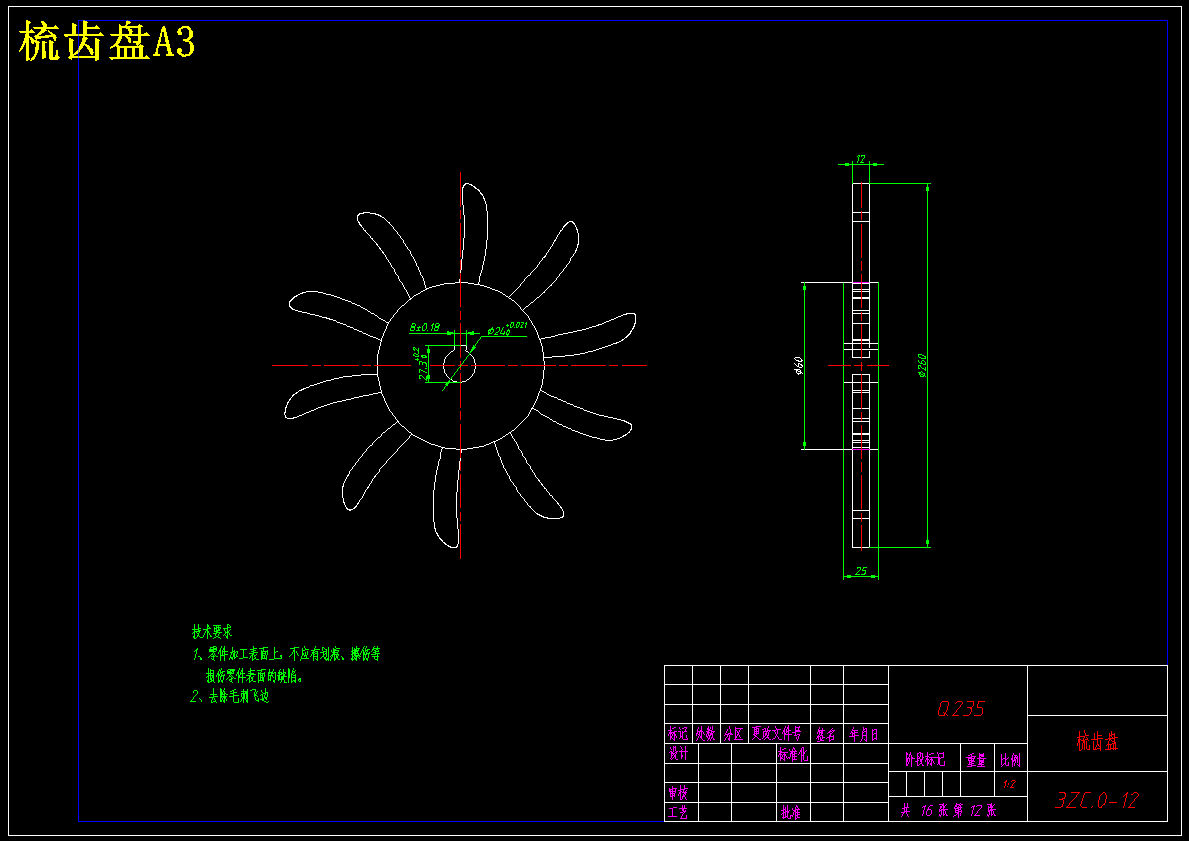
Task: Click the "标记" title block cell
Action: (x=678, y=733)
